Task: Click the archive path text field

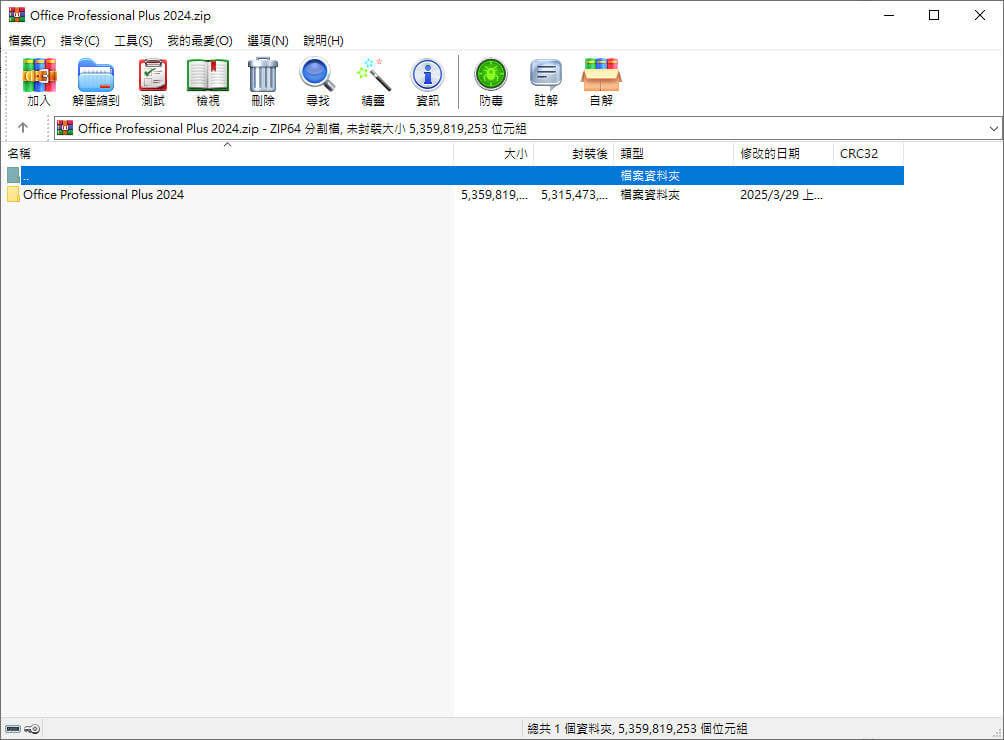Action: (528, 128)
